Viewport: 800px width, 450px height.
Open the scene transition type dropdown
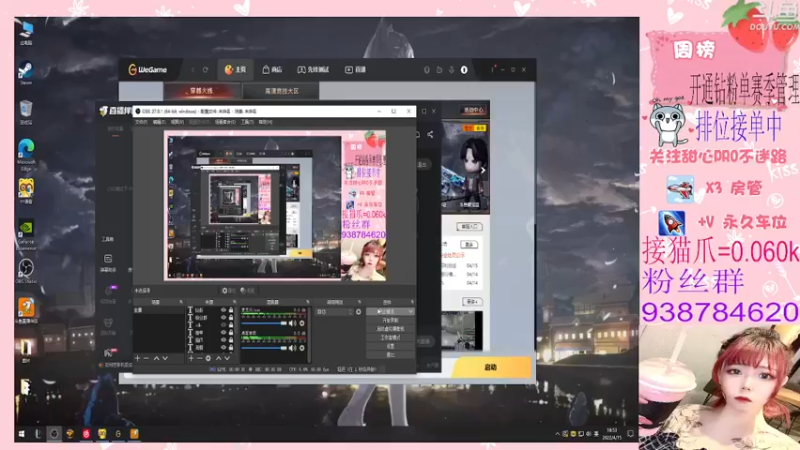333,312
